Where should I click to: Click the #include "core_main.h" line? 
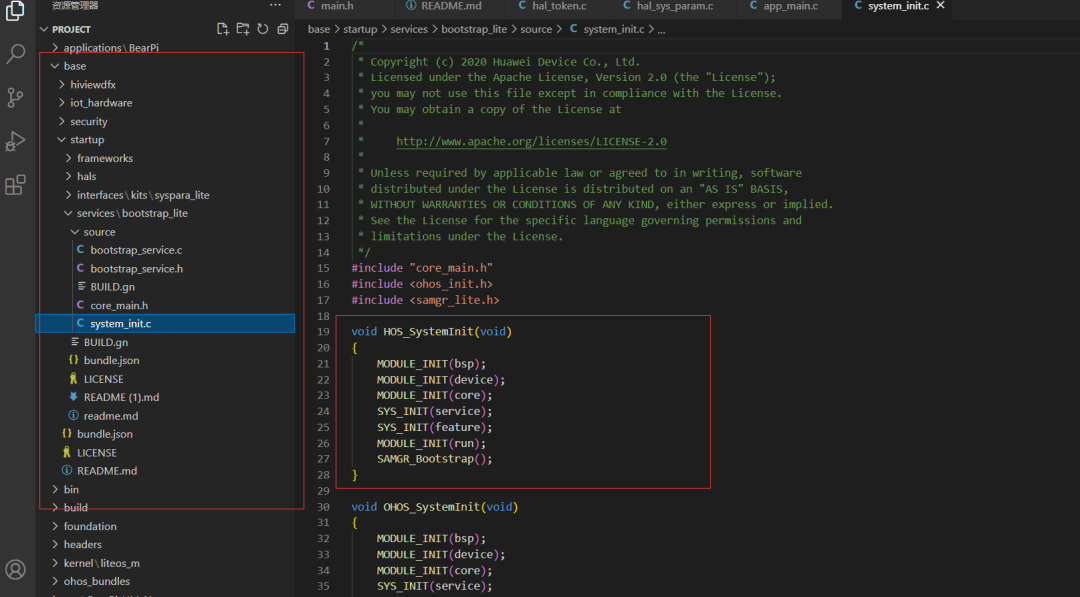(422, 268)
